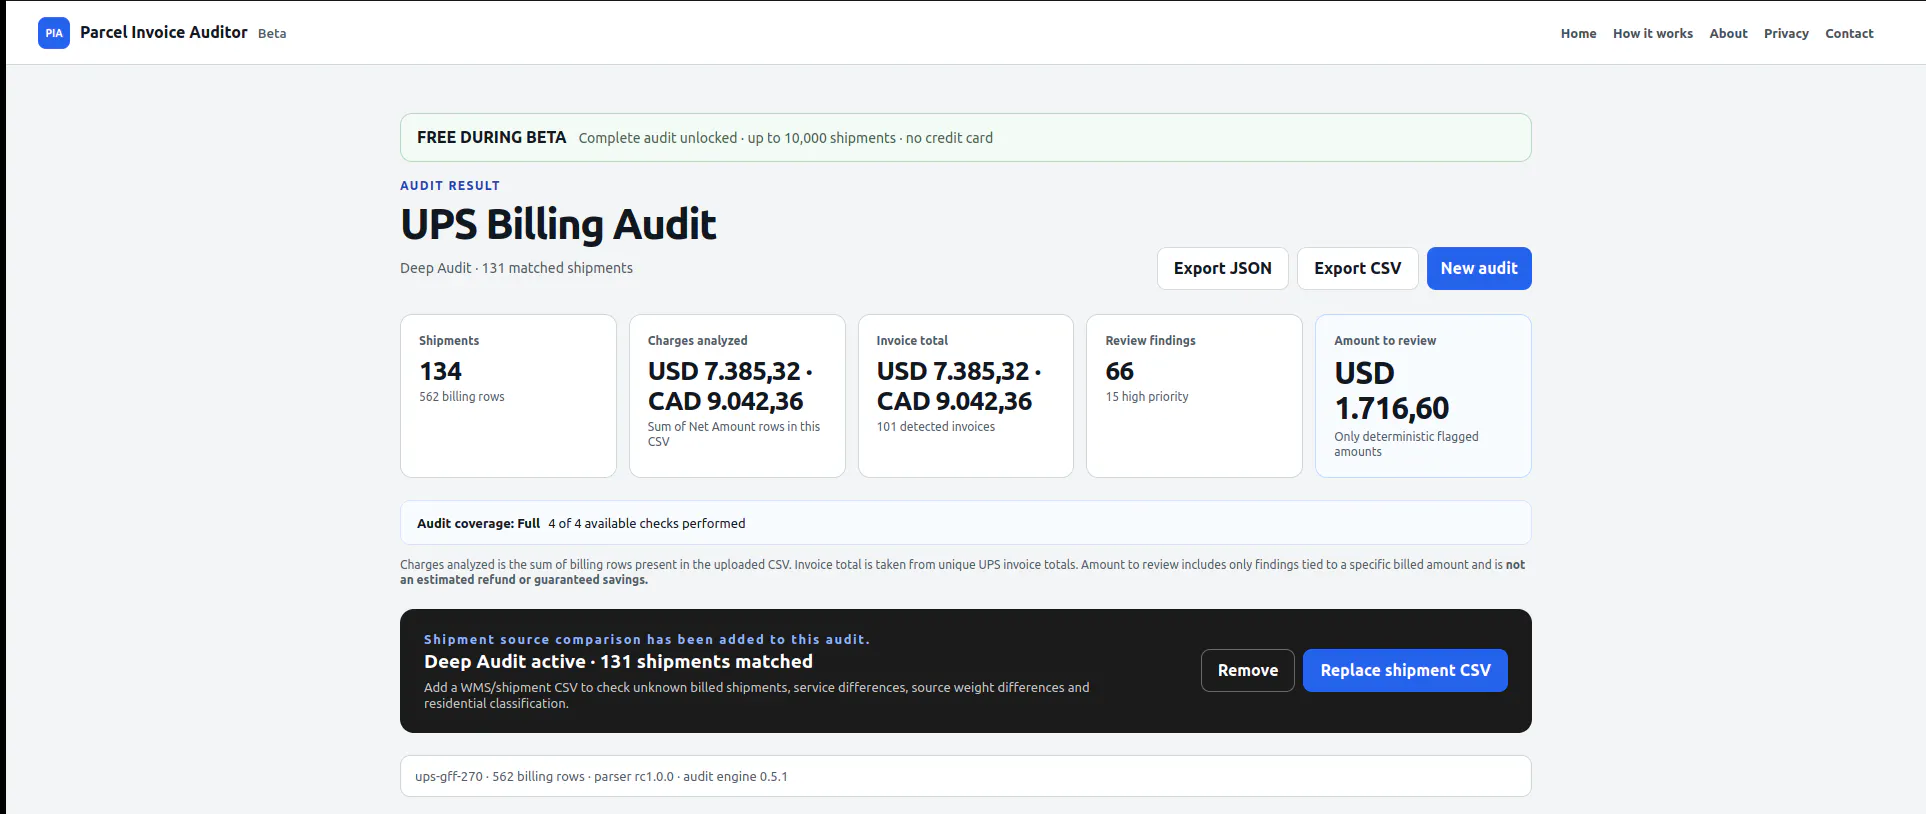Click the 'UPS Billing Audit' heading
This screenshot has width=1926, height=814.
[558, 224]
